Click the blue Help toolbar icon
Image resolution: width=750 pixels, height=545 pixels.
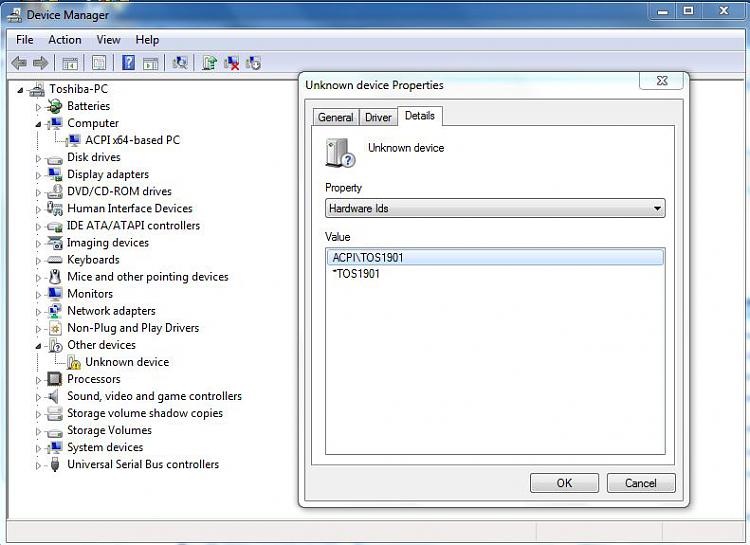click(128, 63)
